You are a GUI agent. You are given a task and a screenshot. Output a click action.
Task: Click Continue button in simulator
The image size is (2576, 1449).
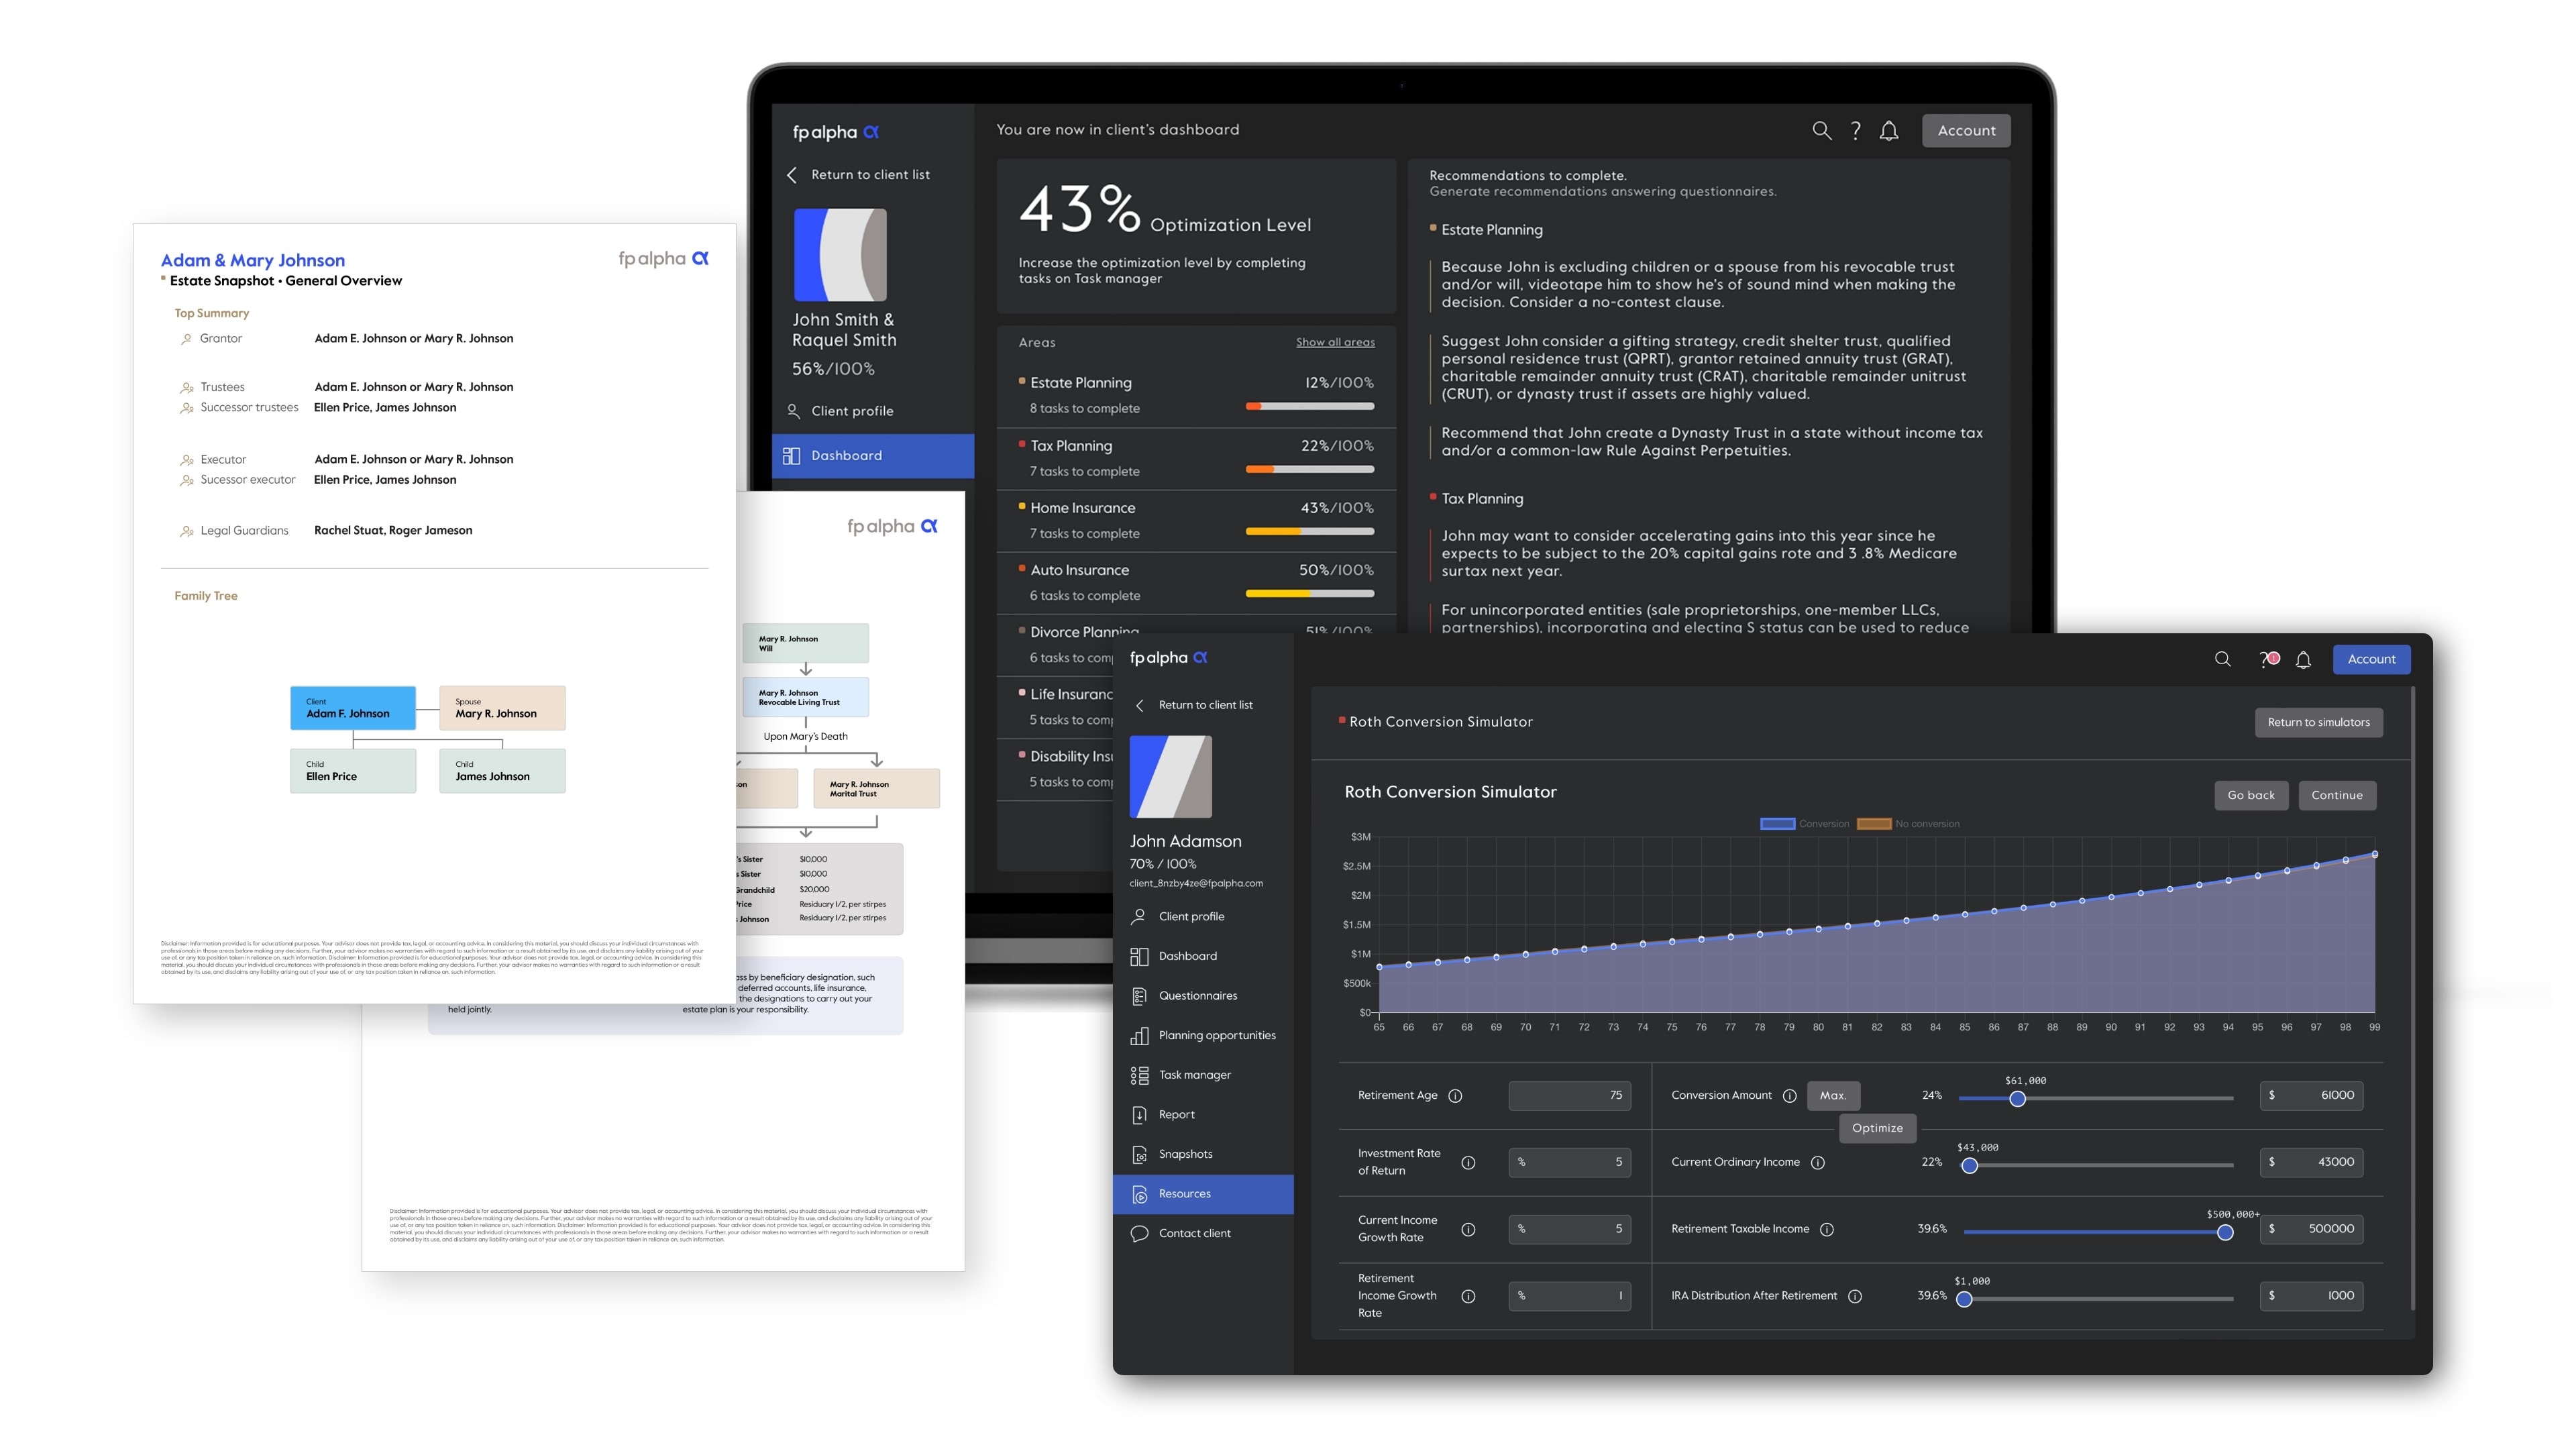pos(2336,796)
